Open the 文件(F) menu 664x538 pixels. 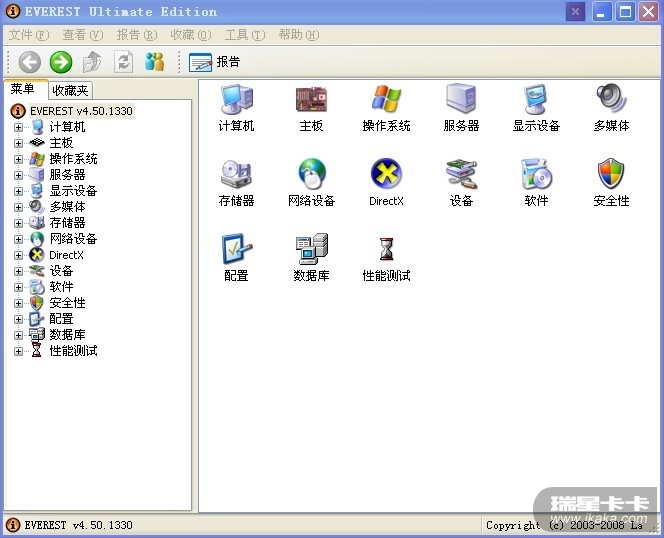[29, 35]
